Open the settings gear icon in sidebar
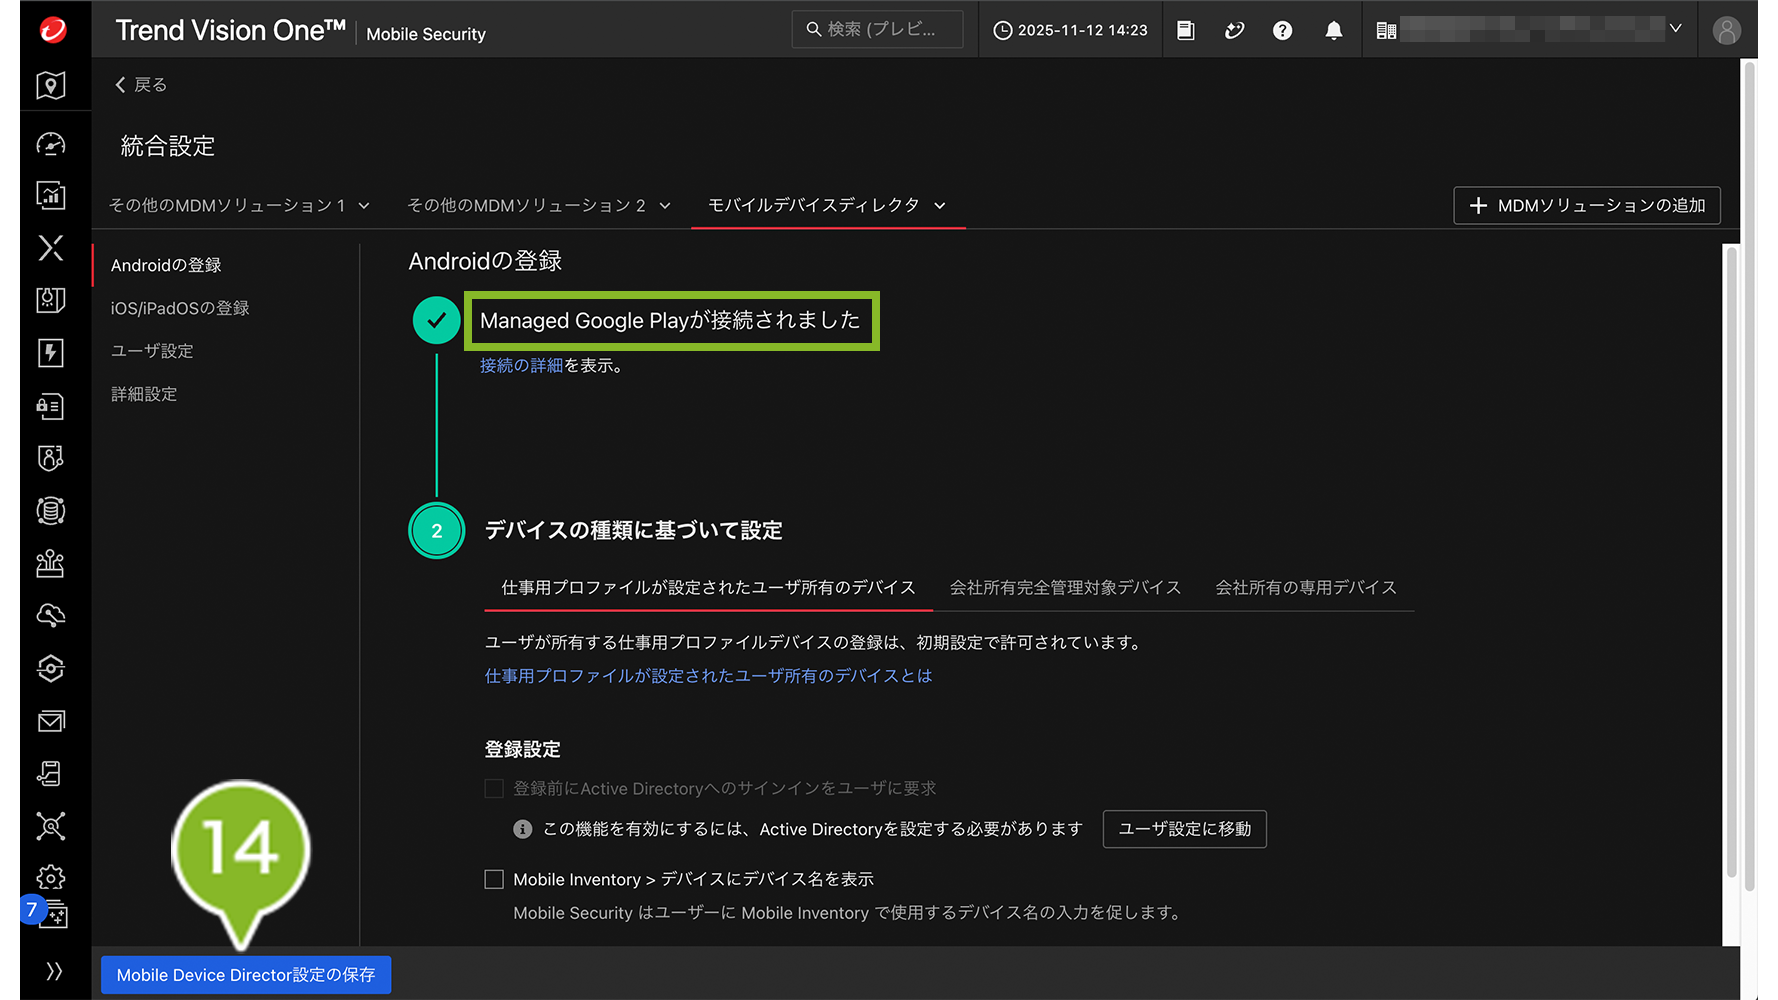 [x=51, y=877]
